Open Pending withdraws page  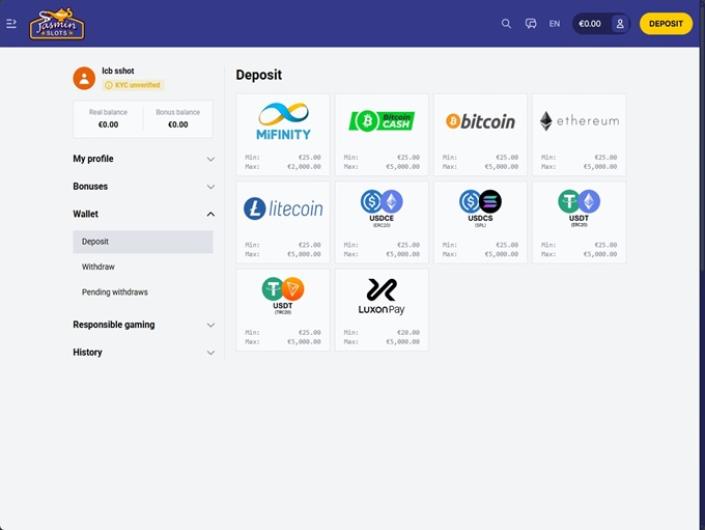115,293
